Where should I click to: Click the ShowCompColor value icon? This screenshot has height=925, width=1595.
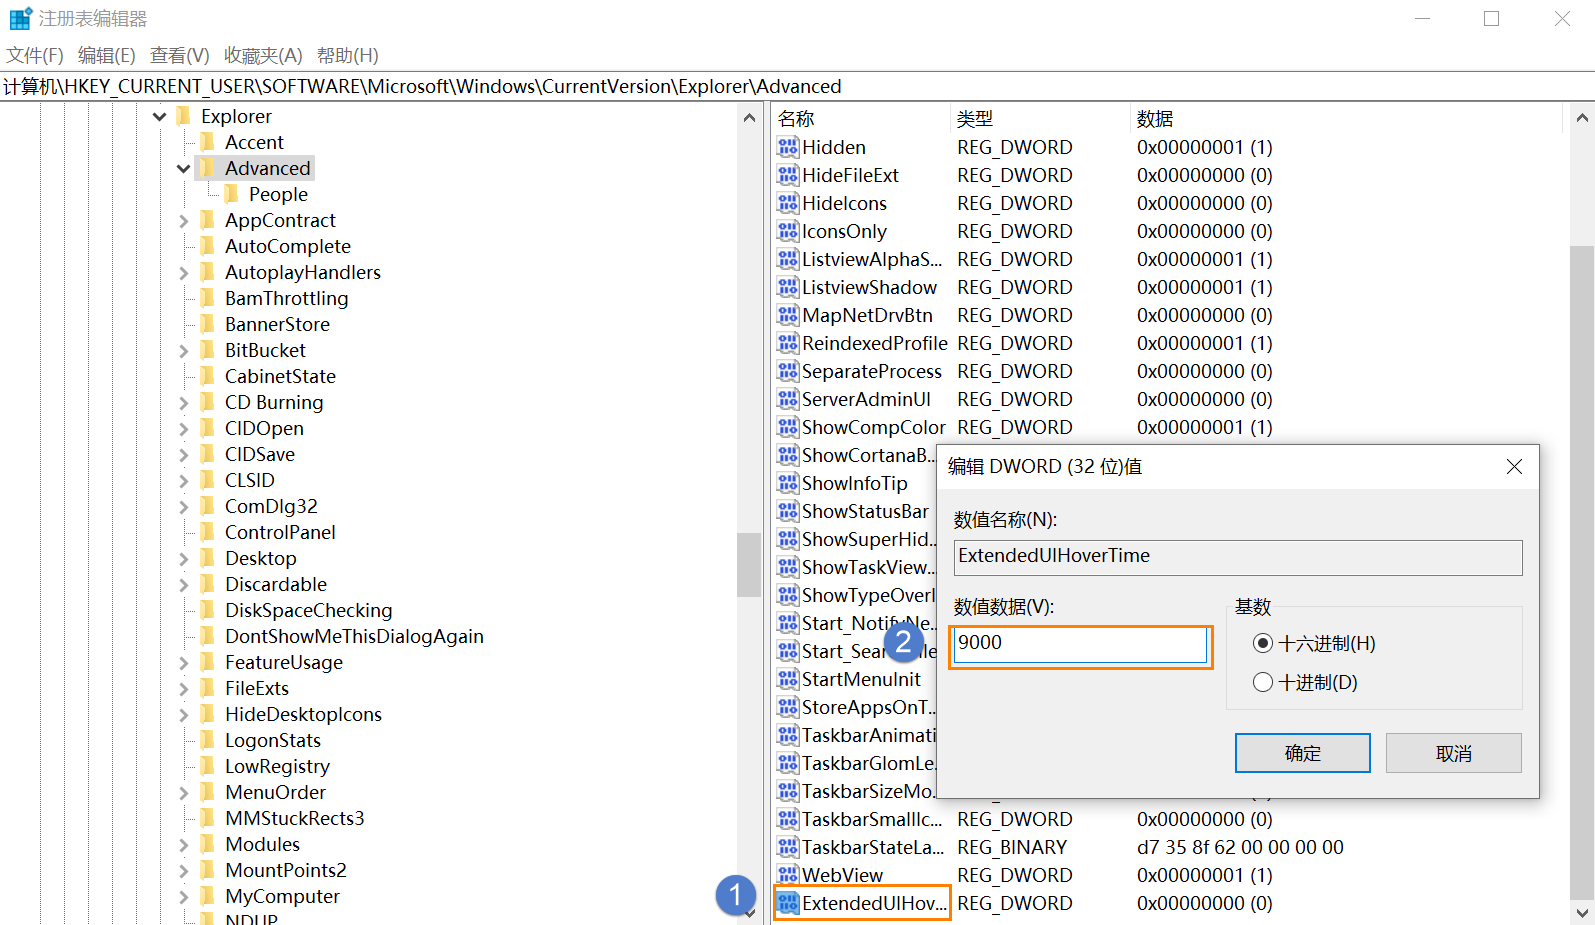coord(788,428)
